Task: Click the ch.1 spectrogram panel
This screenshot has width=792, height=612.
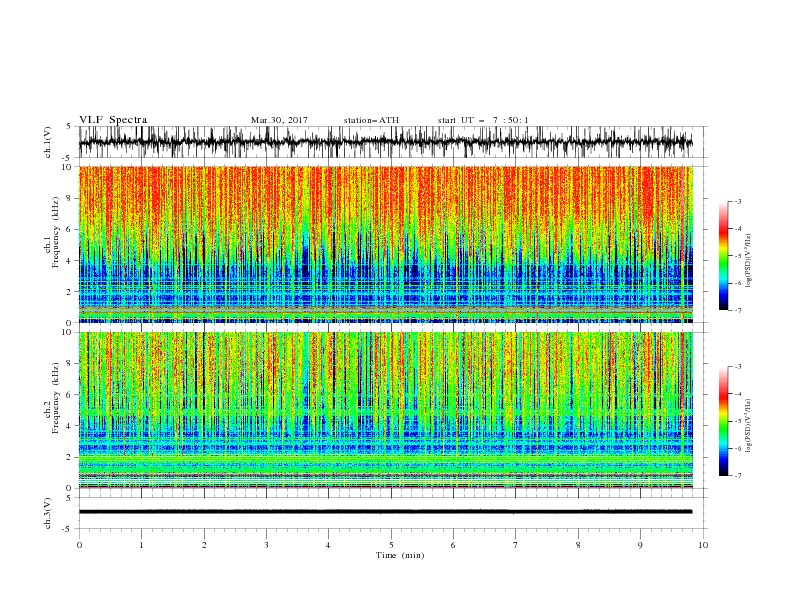Action: (386, 244)
